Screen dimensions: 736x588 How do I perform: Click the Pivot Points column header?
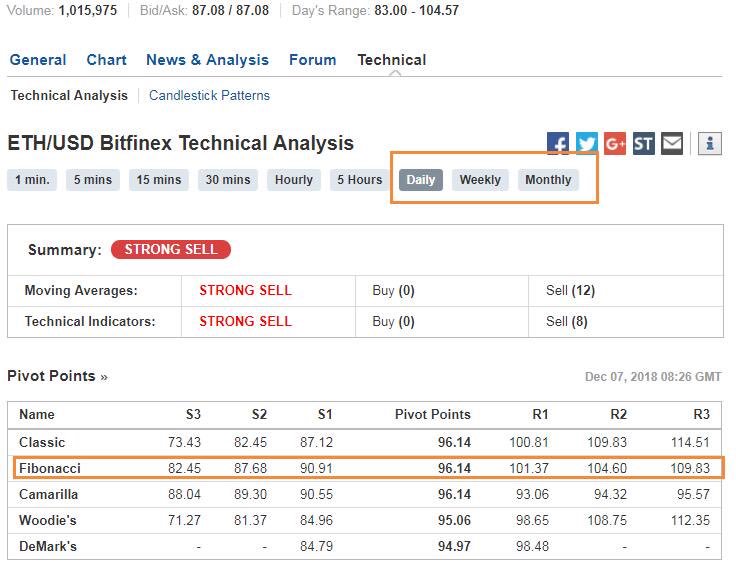pos(433,414)
